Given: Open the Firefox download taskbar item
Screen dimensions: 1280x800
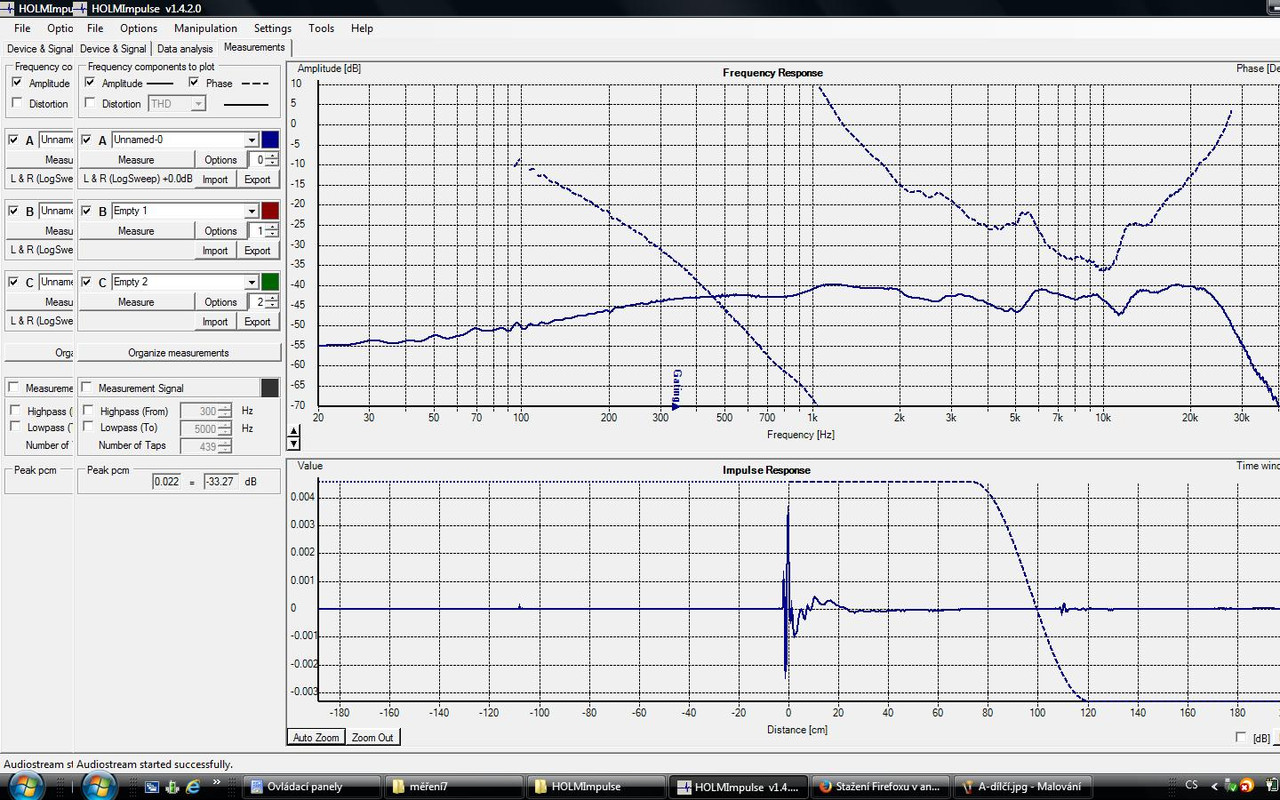Looking at the screenshot, I should pos(878,786).
